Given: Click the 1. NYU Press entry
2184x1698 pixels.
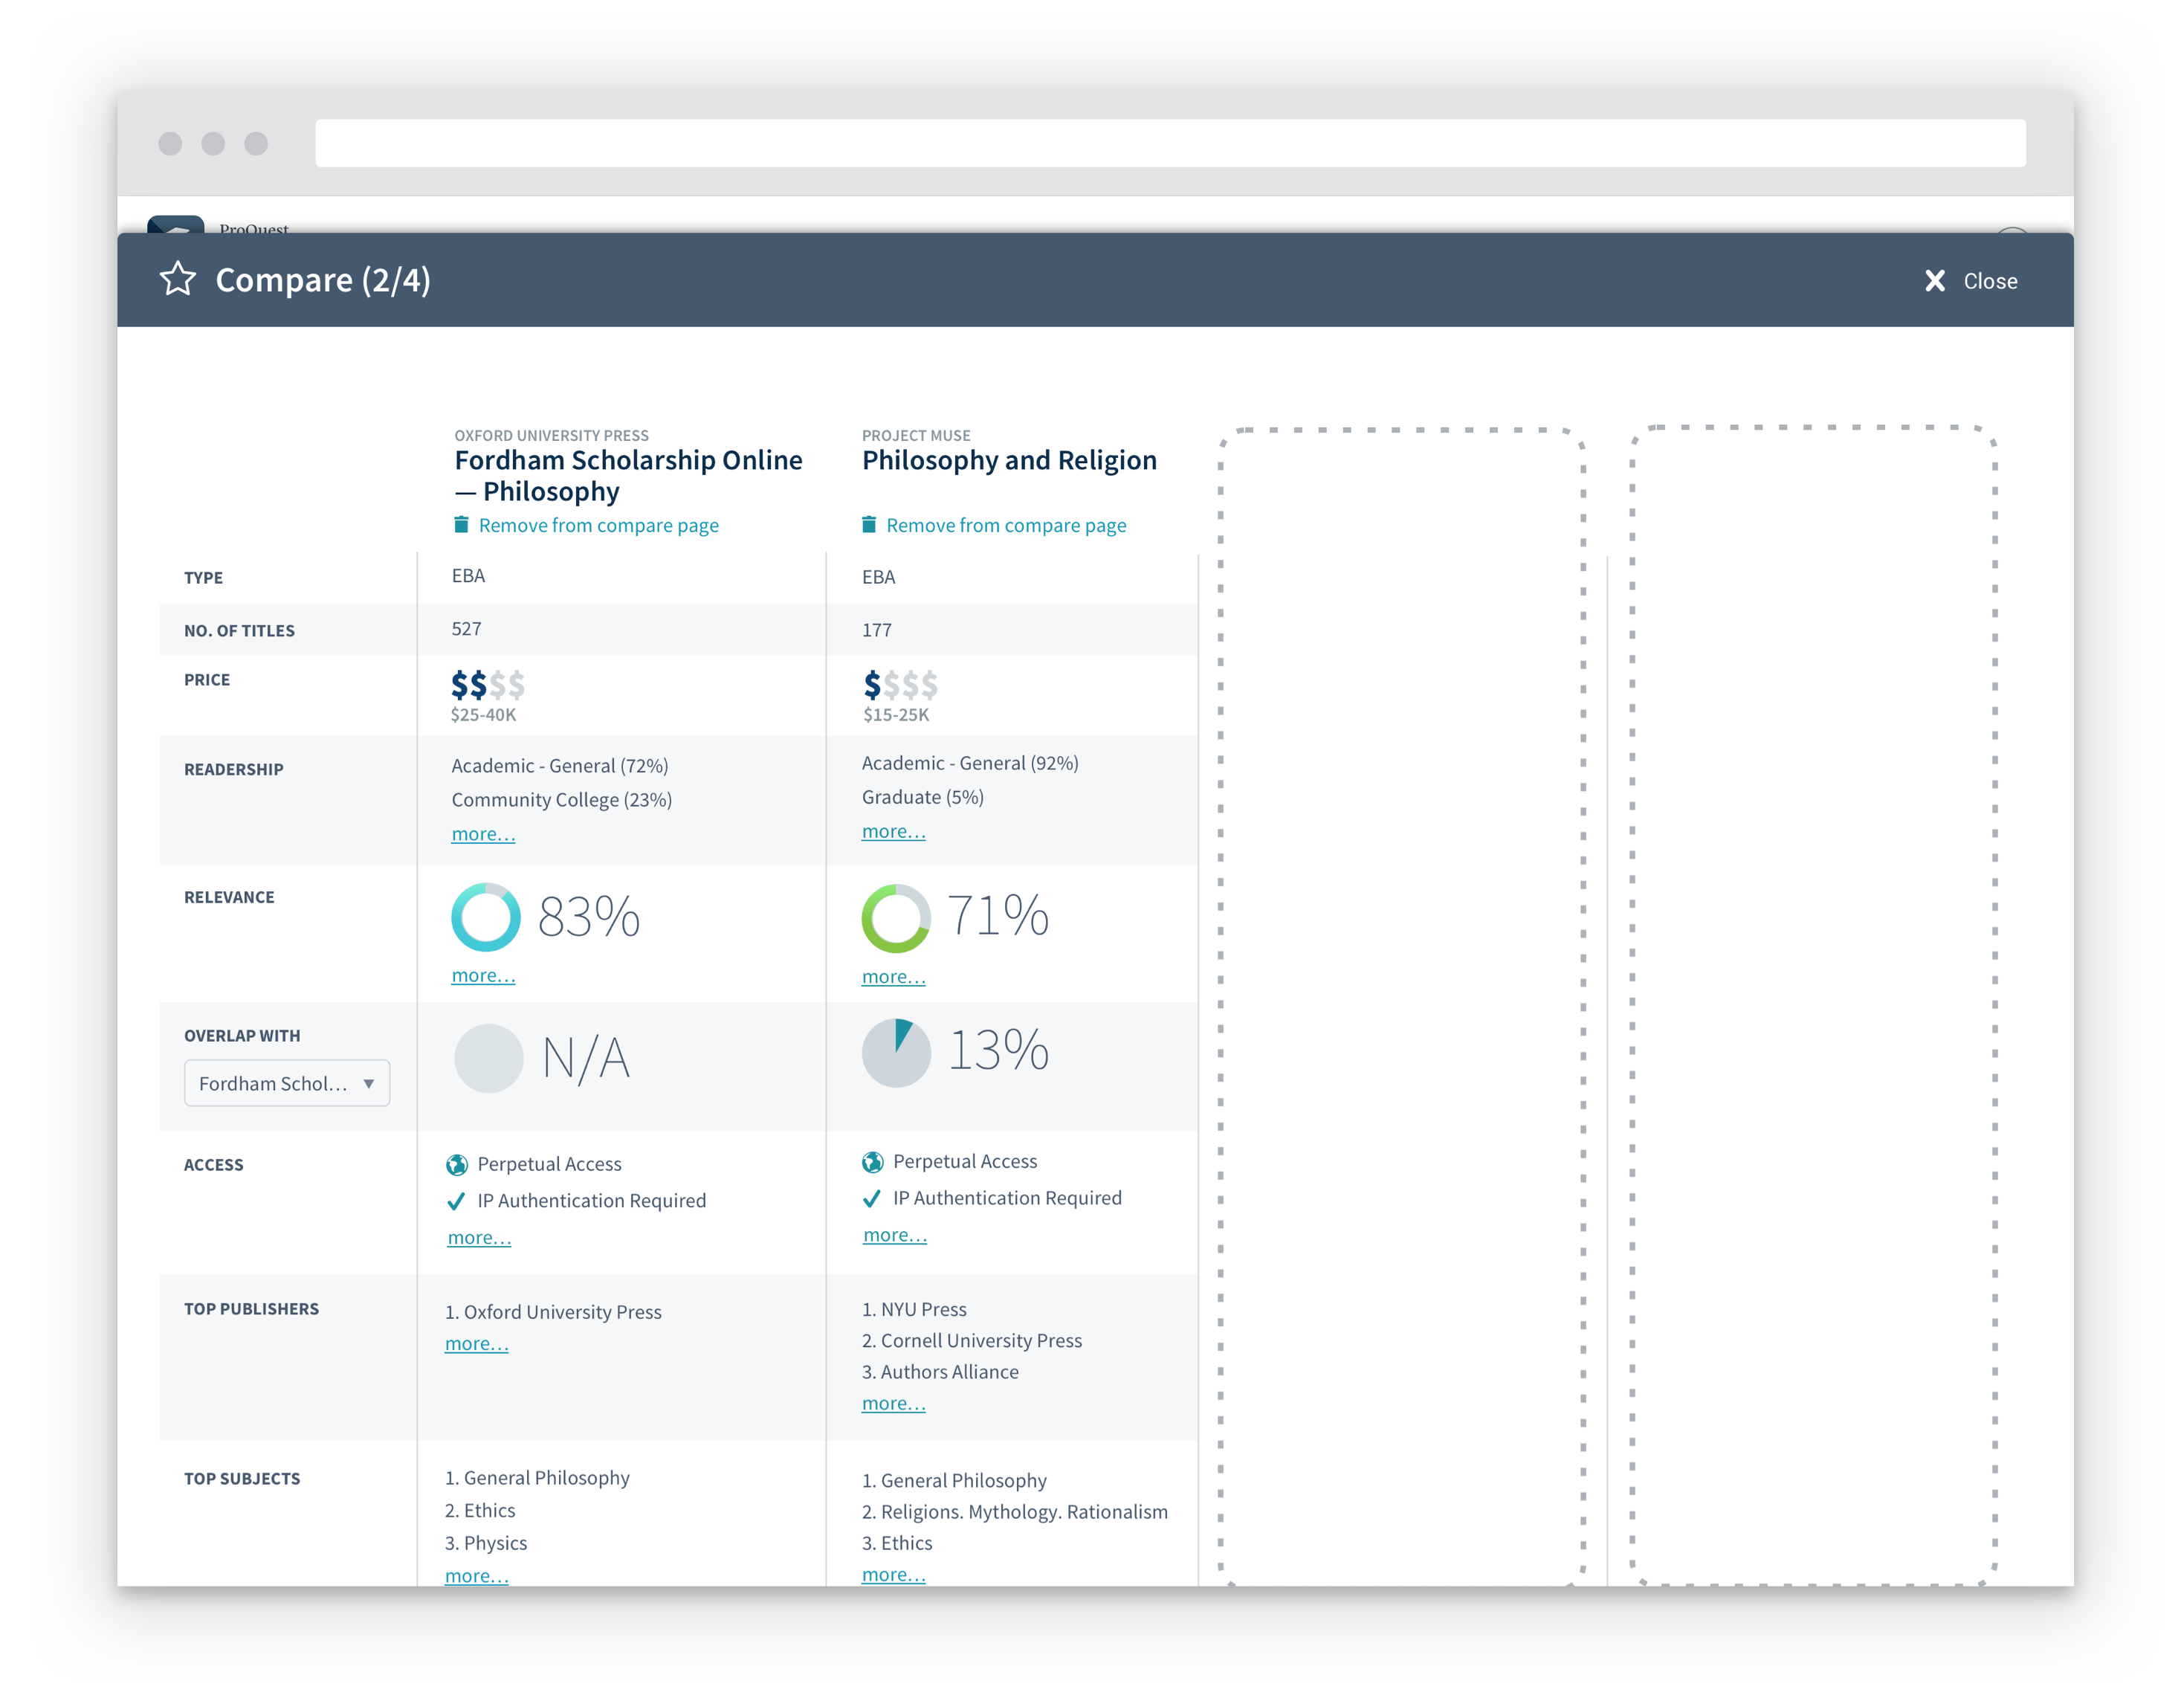Looking at the screenshot, I should (x=914, y=1309).
